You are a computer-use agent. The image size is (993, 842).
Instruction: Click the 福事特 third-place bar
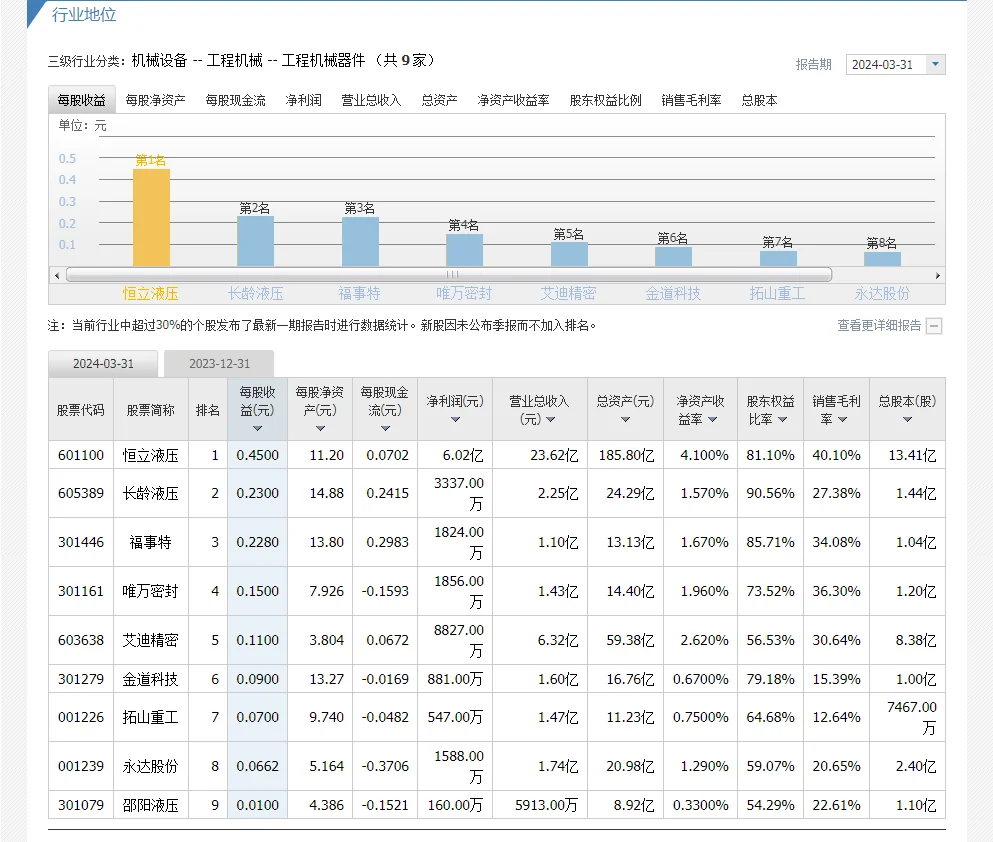(x=360, y=242)
